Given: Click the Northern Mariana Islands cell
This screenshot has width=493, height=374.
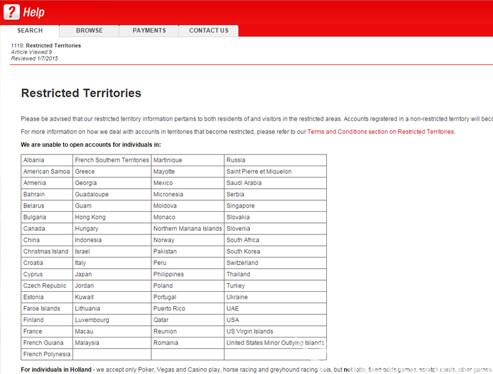Looking at the screenshot, I should tap(188, 229).
